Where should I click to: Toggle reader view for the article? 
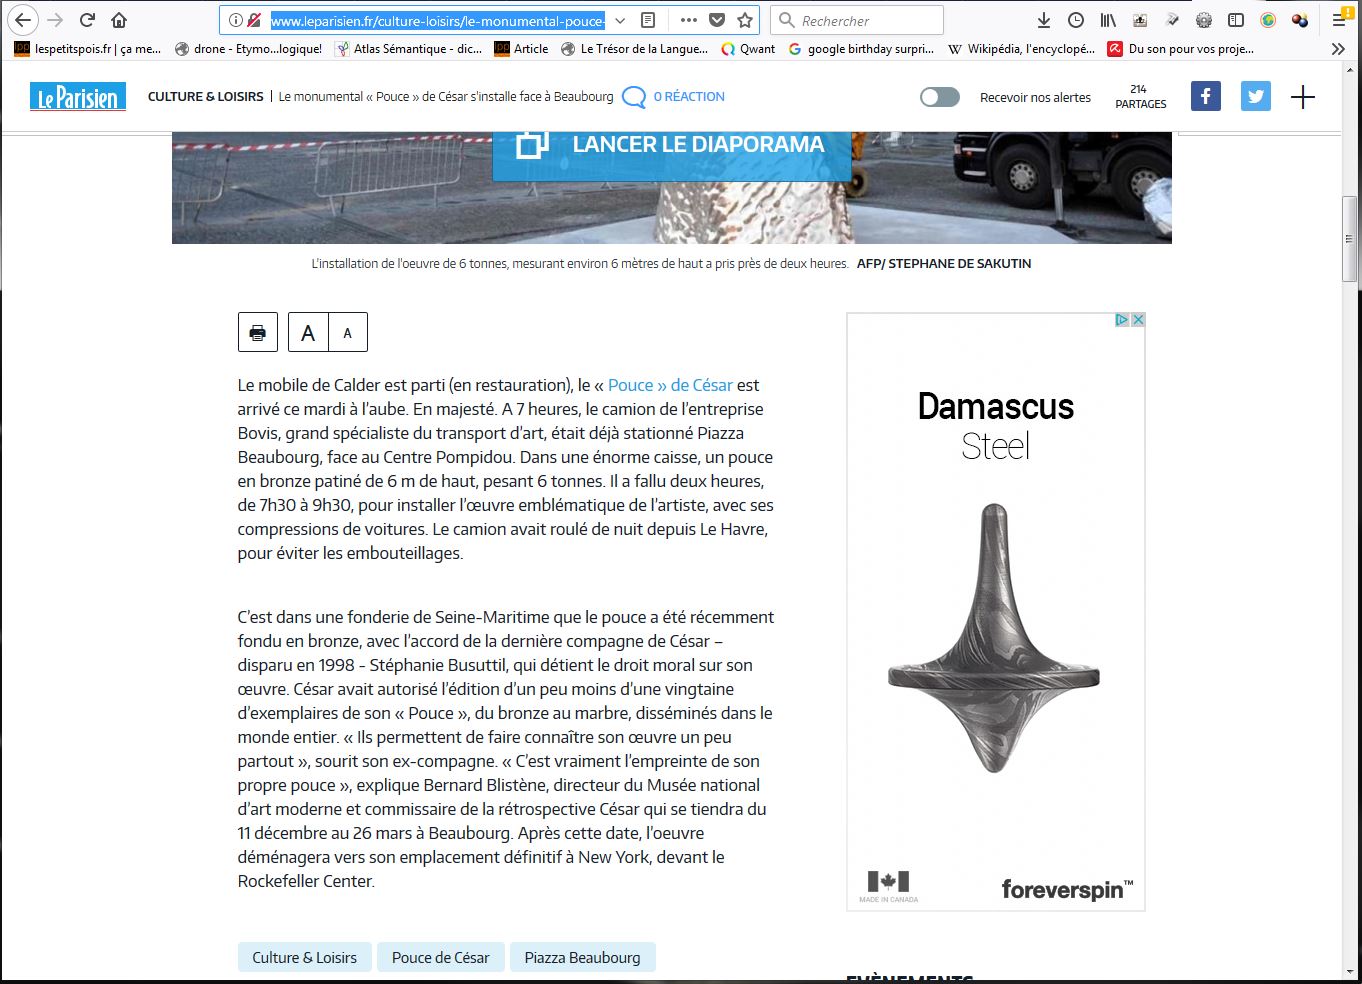click(648, 20)
